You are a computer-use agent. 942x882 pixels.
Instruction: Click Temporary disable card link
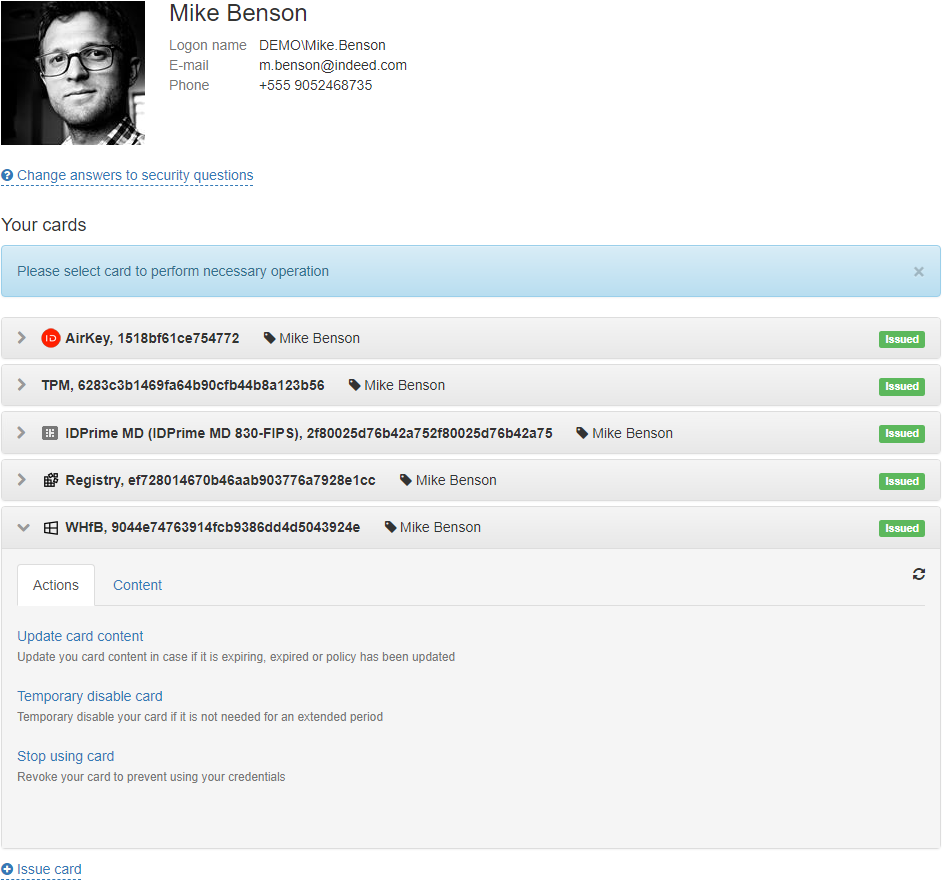[90, 697]
